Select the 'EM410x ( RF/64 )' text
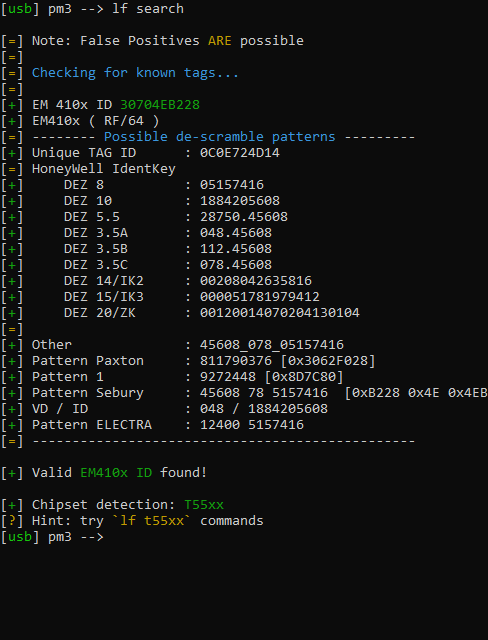Screen dimensions: 488x640 (95, 121)
